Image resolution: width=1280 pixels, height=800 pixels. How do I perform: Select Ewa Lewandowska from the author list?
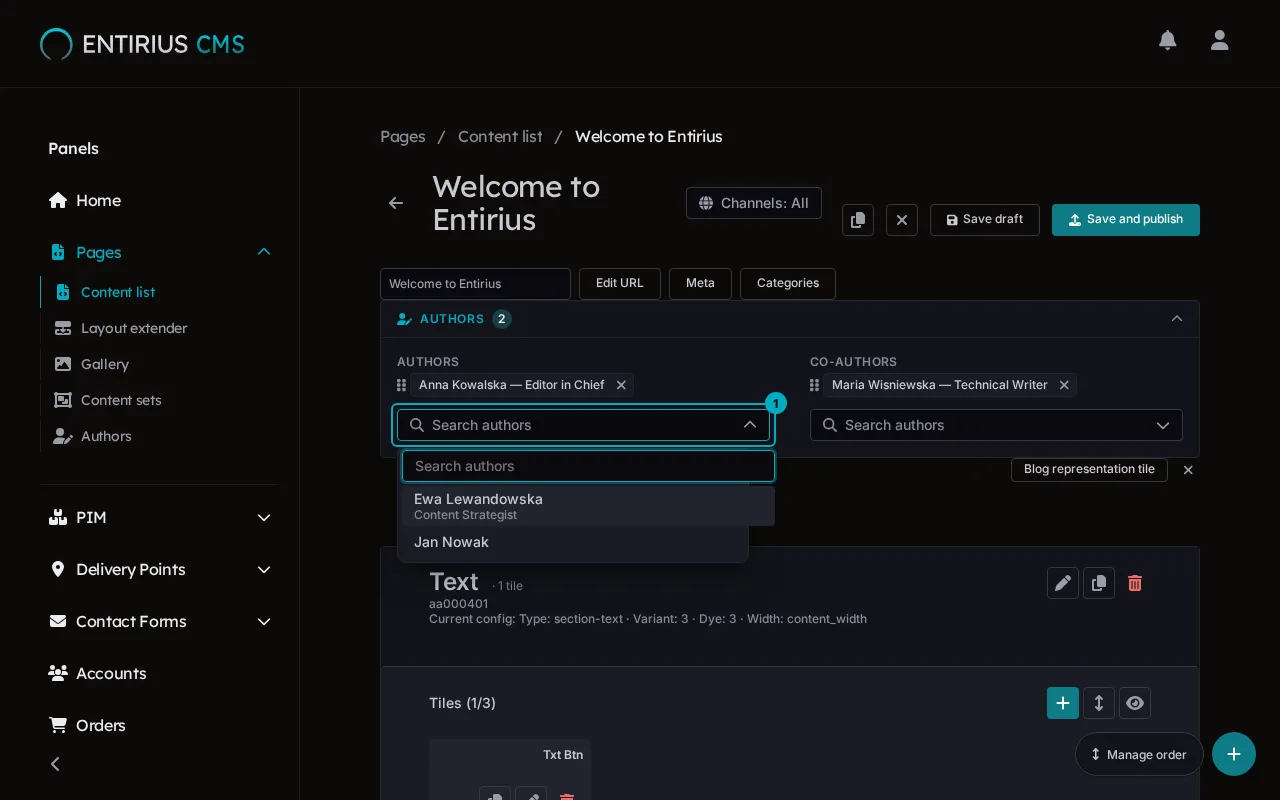[588, 506]
